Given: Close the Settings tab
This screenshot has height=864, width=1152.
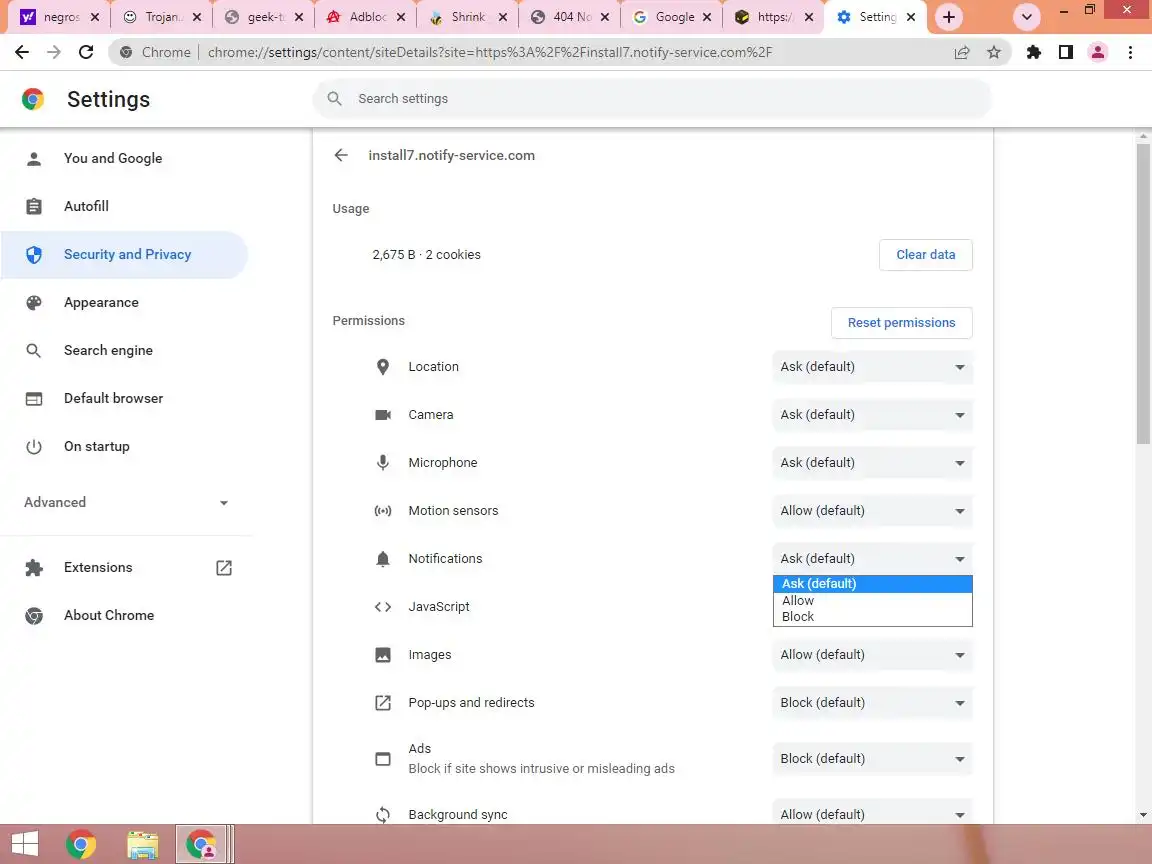Looking at the screenshot, I should 911,17.
